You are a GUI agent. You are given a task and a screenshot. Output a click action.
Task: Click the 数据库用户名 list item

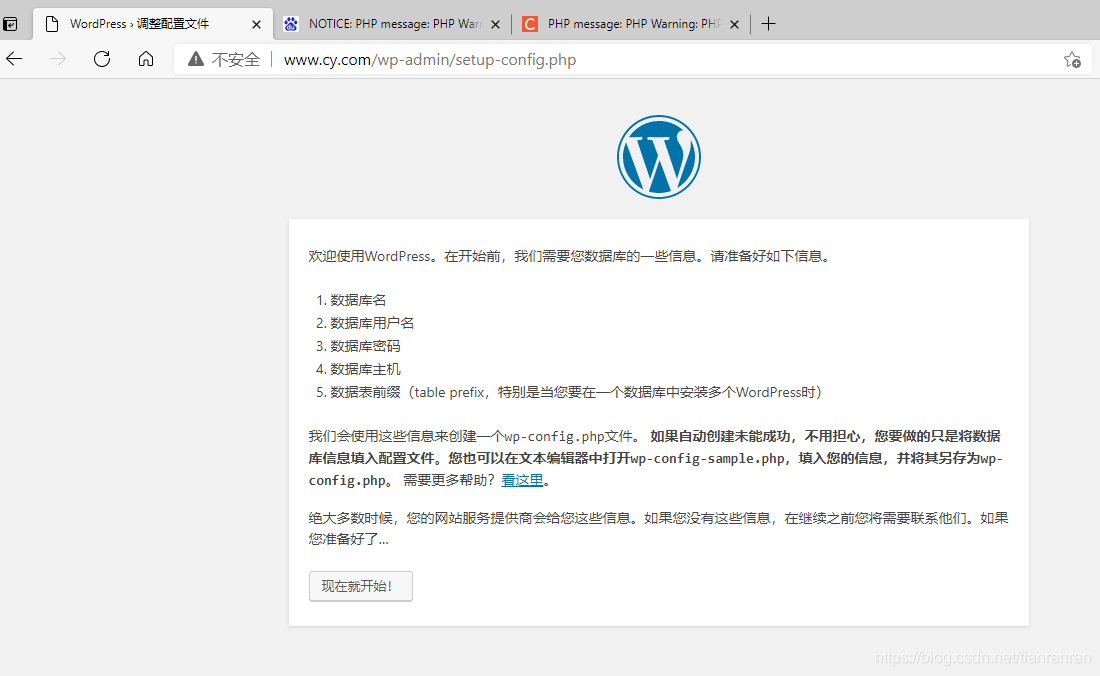pyautogui.click(x=372, y=323)
